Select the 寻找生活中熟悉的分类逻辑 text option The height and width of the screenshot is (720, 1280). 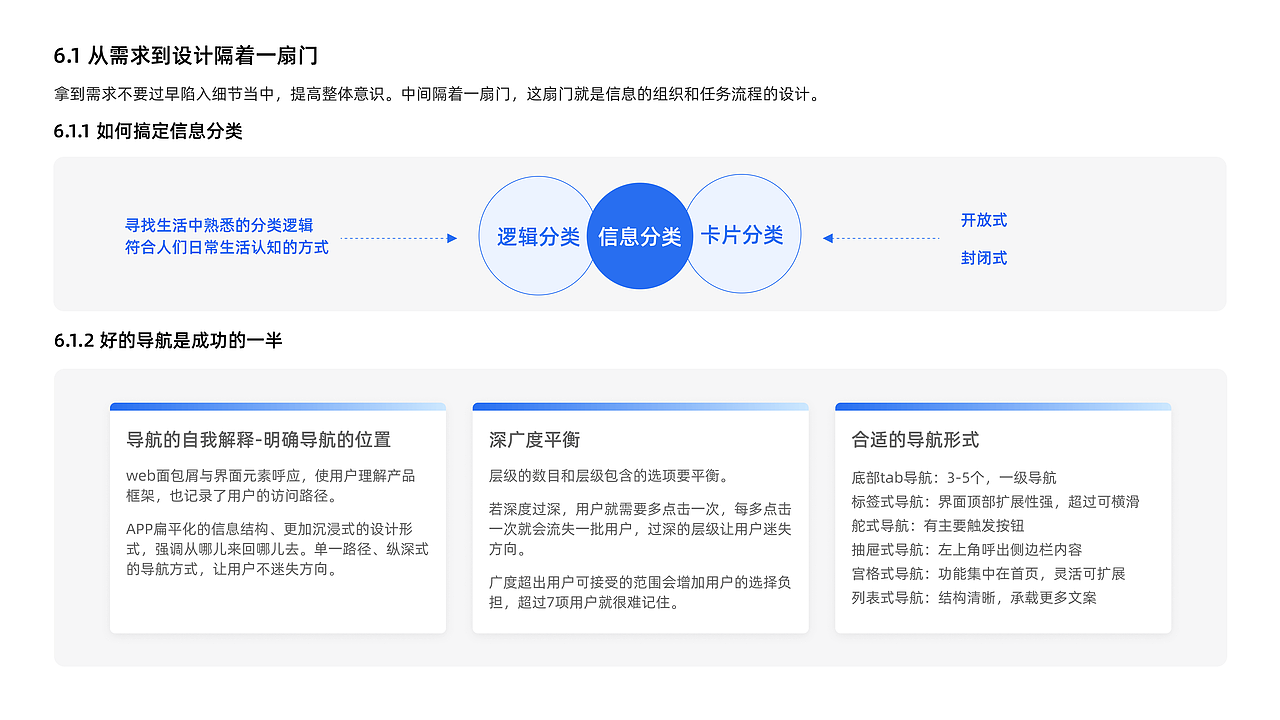218,226
